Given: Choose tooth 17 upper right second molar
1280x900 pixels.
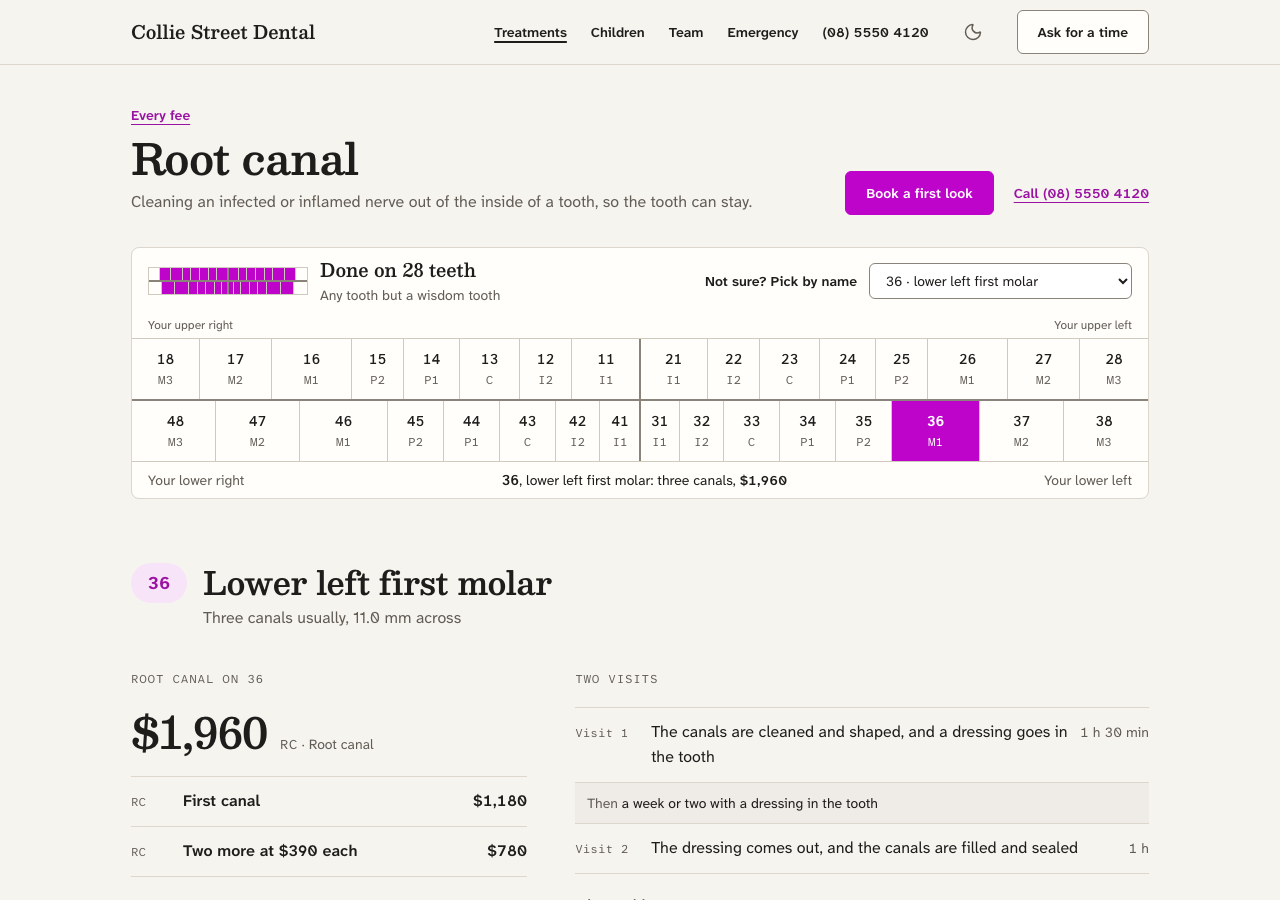Looking at the screenshot, I should [236, 369].
